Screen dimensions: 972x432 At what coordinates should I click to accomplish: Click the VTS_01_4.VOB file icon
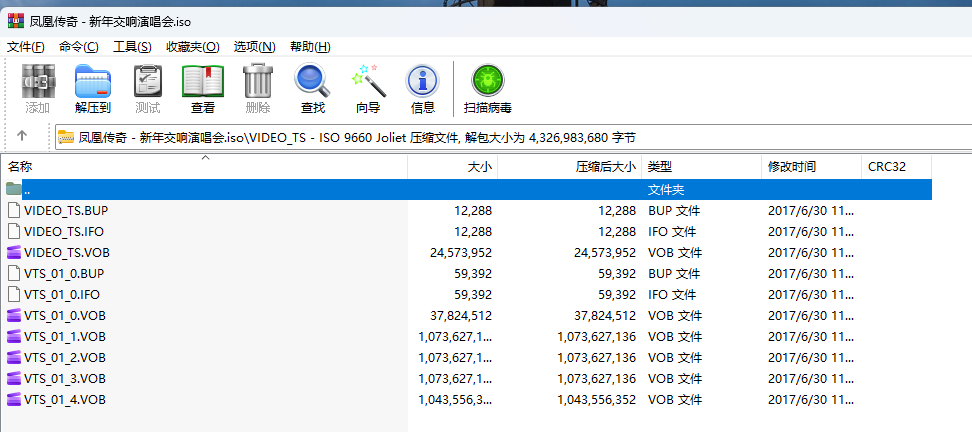pyautogui.click(x=14, y=400)
